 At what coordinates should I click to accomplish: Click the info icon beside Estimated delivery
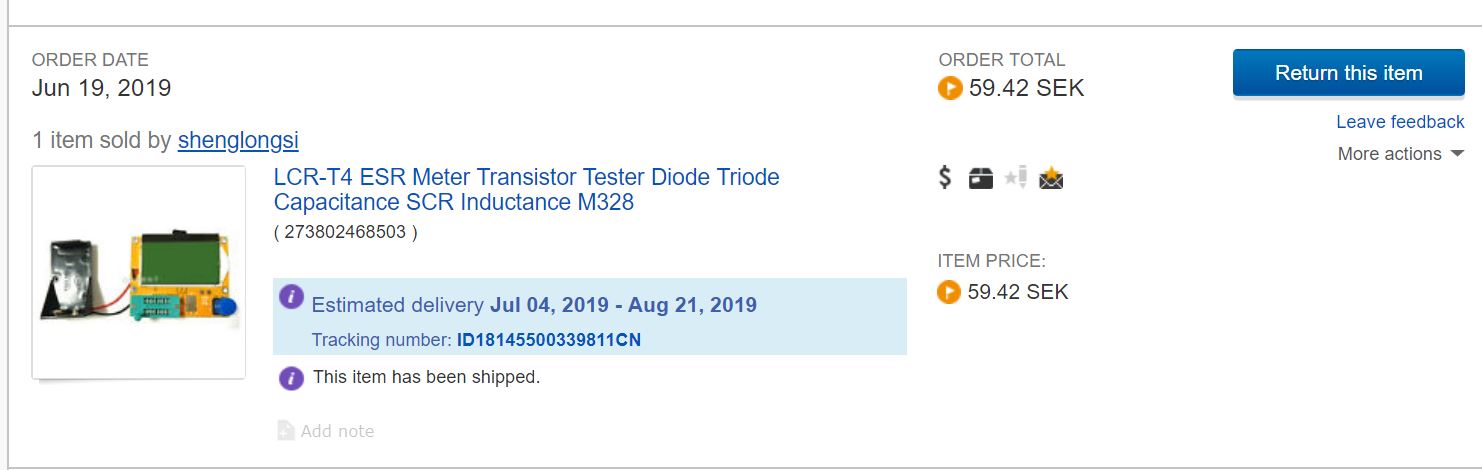coord(291,296)
